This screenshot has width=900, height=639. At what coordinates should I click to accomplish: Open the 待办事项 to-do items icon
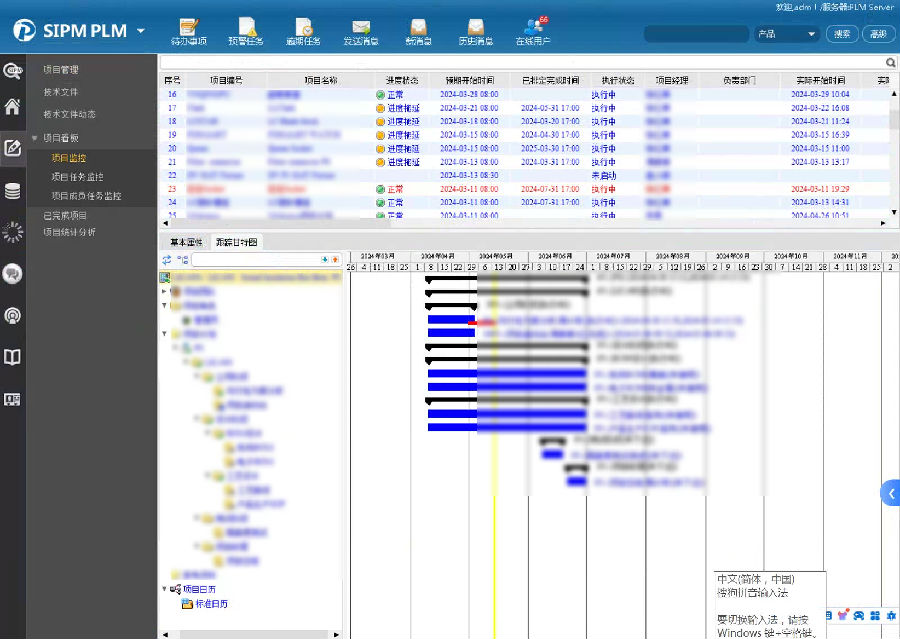189,32
